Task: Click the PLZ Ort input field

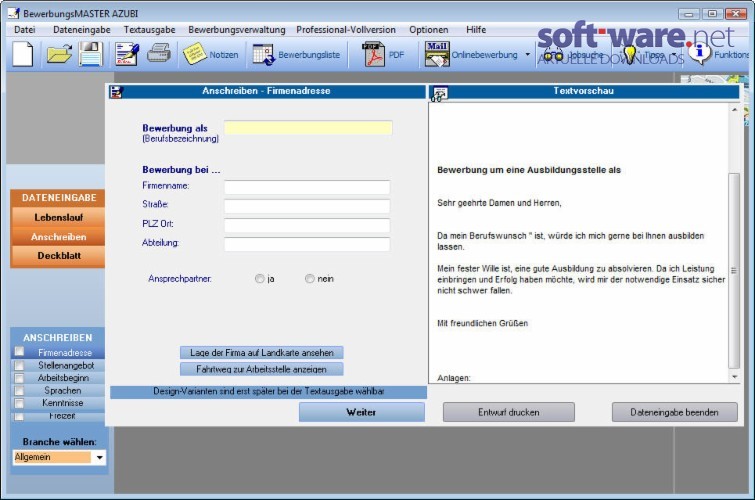Action: [x=307, y=225]
